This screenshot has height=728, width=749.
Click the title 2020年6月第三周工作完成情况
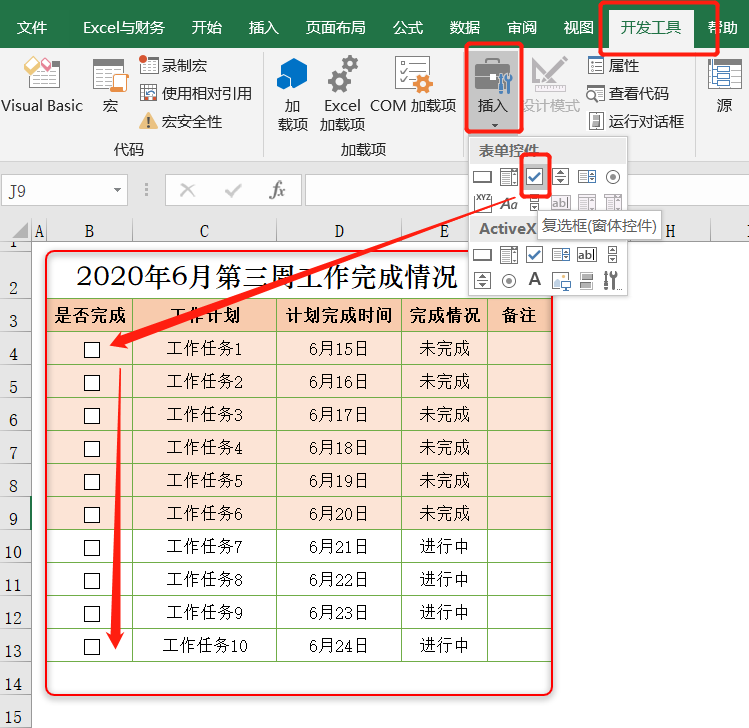267,276
